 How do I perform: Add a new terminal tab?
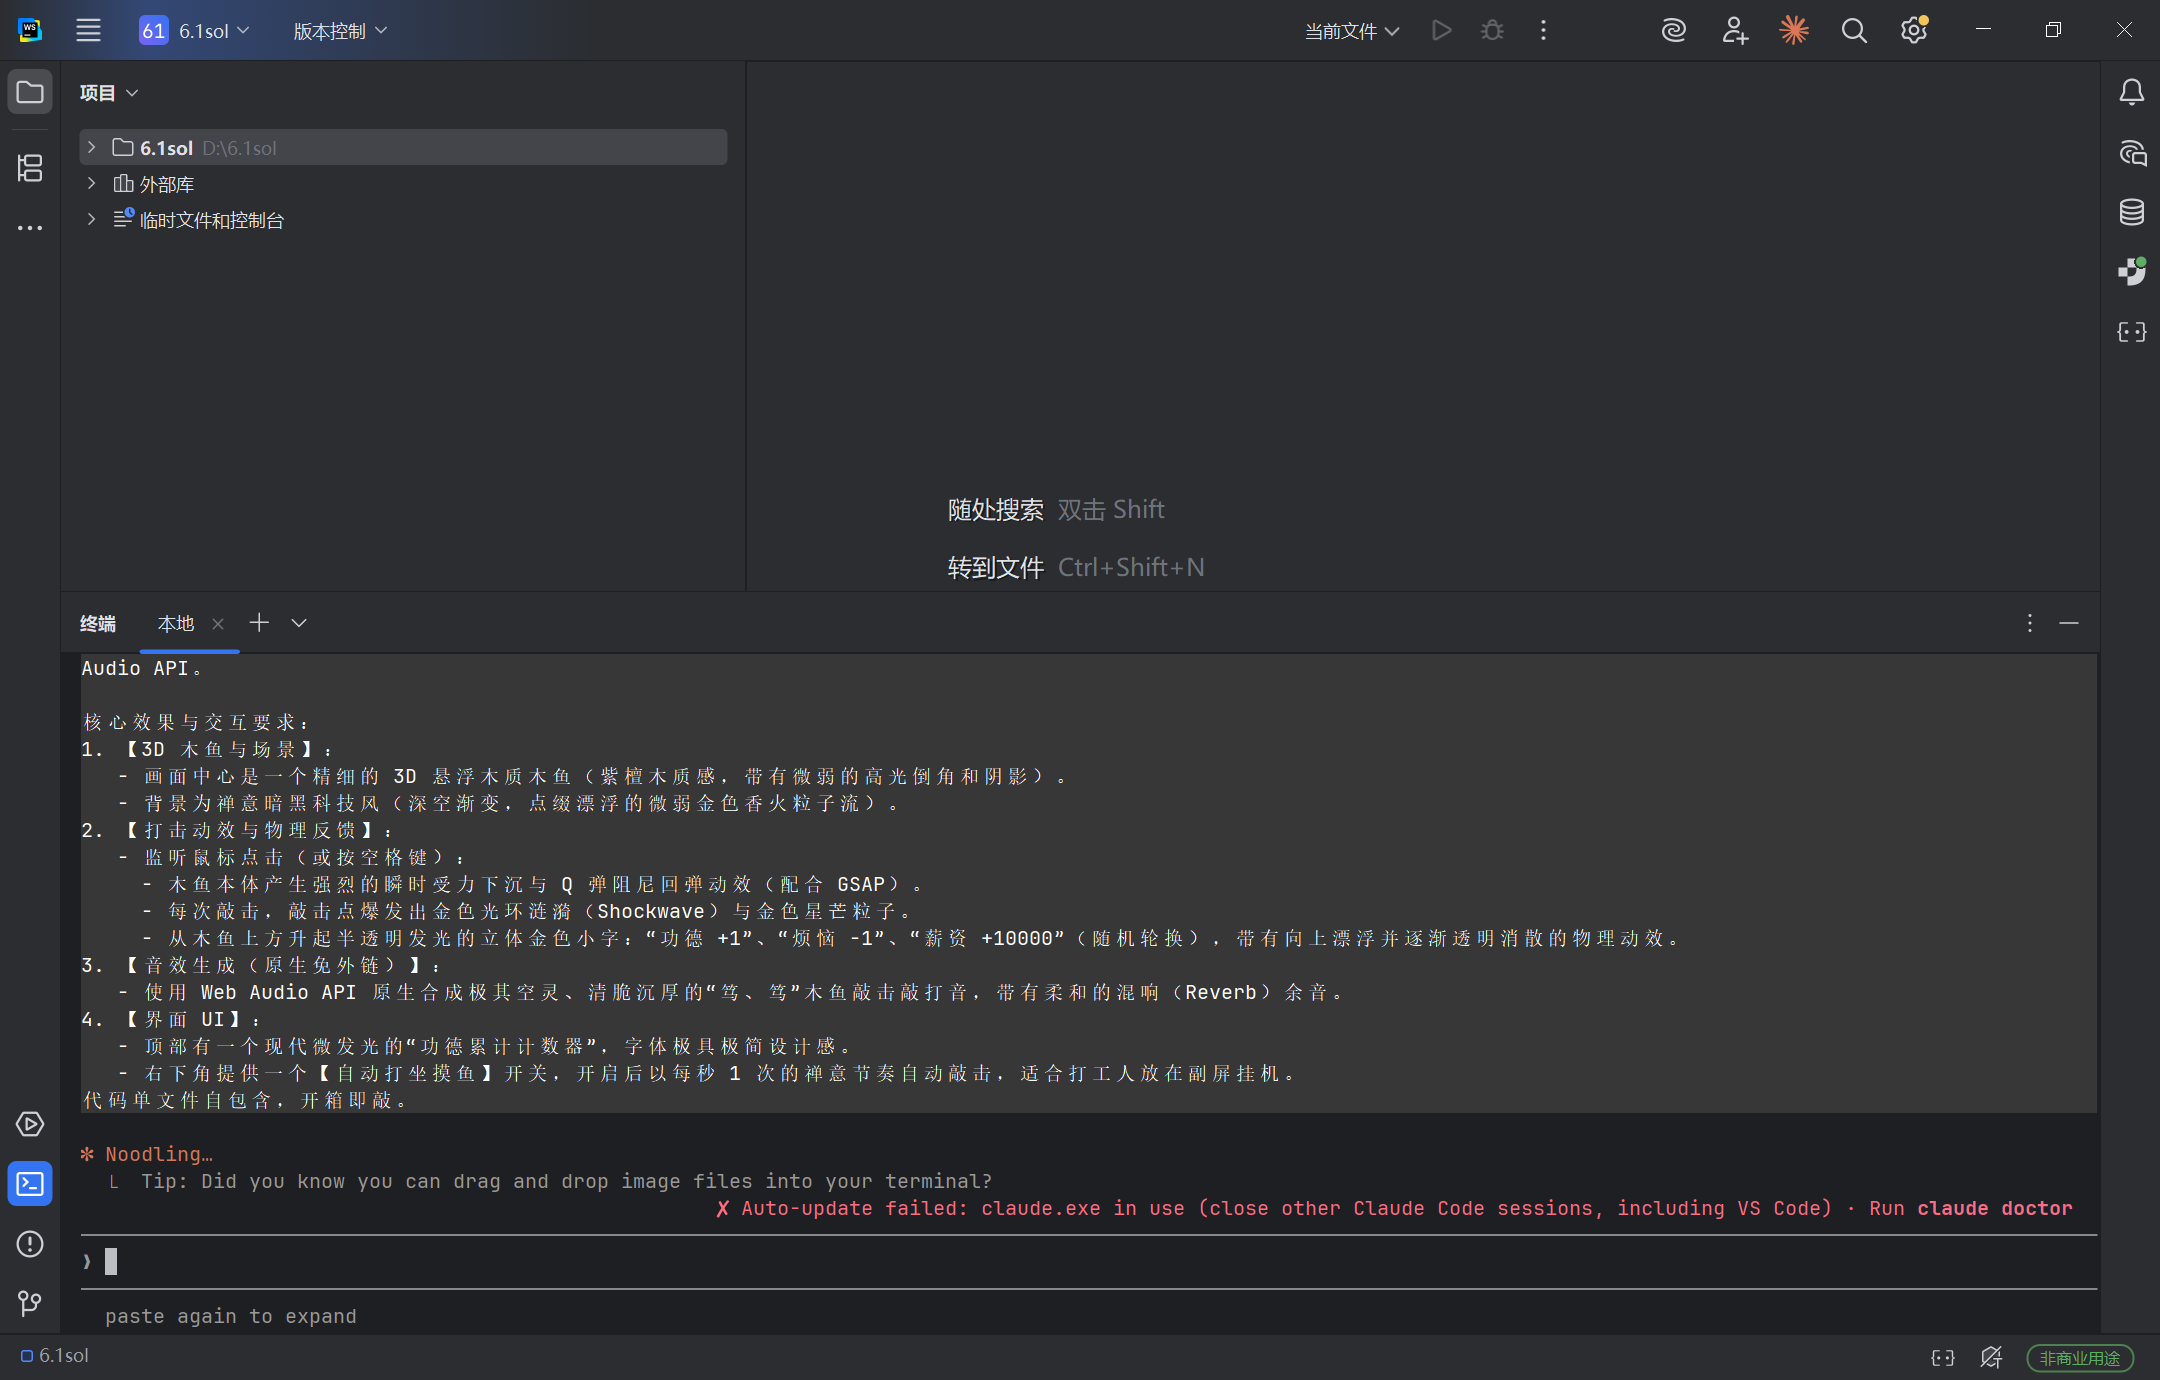(x=259, y=623)
